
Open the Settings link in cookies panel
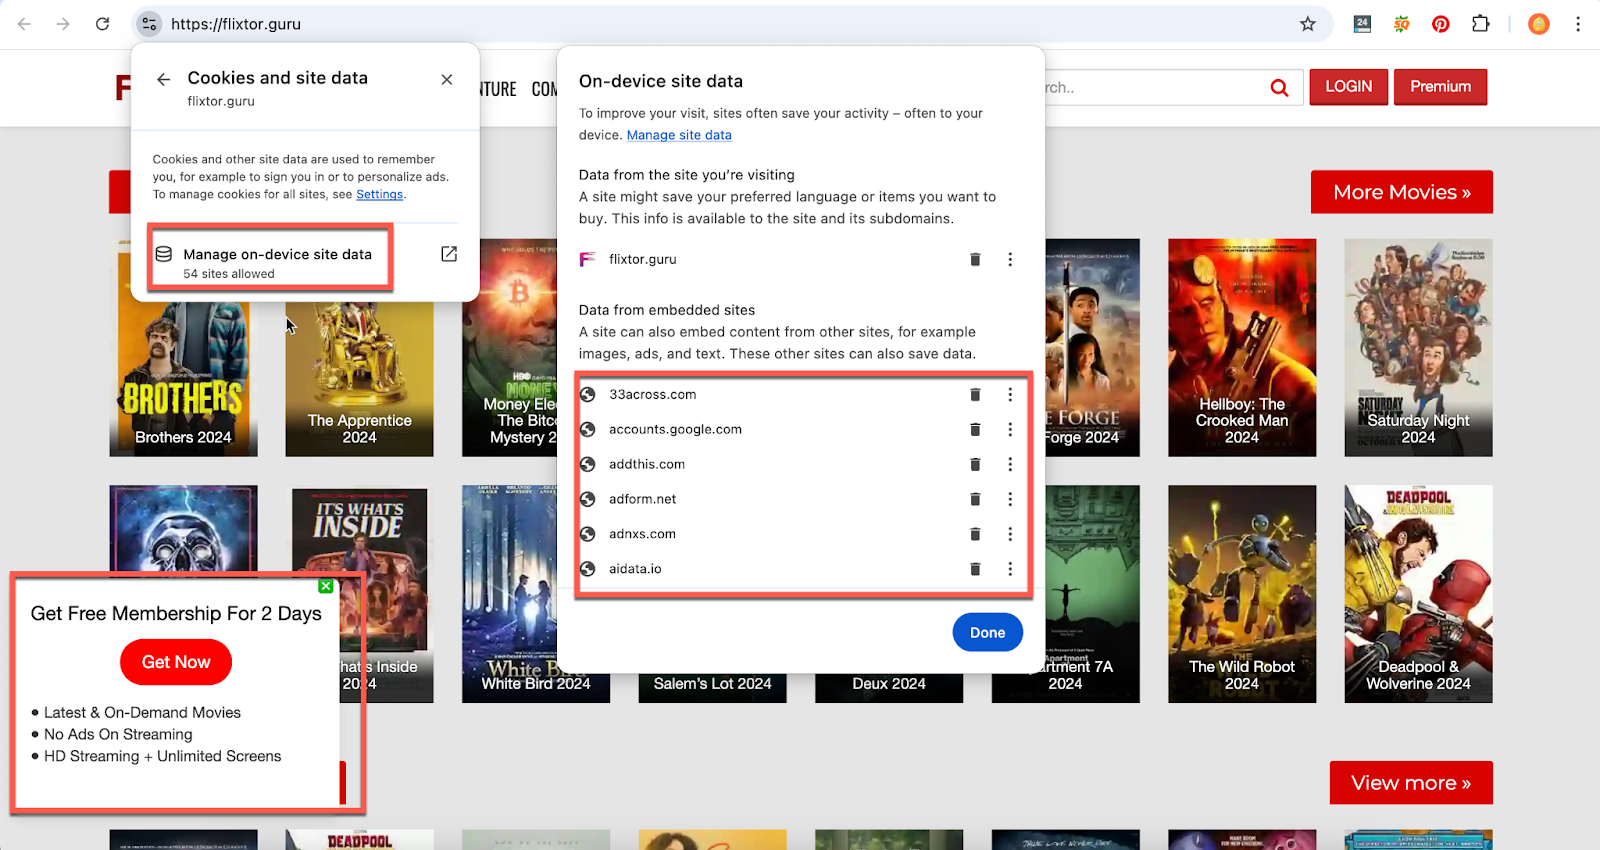tap(380, 194)
